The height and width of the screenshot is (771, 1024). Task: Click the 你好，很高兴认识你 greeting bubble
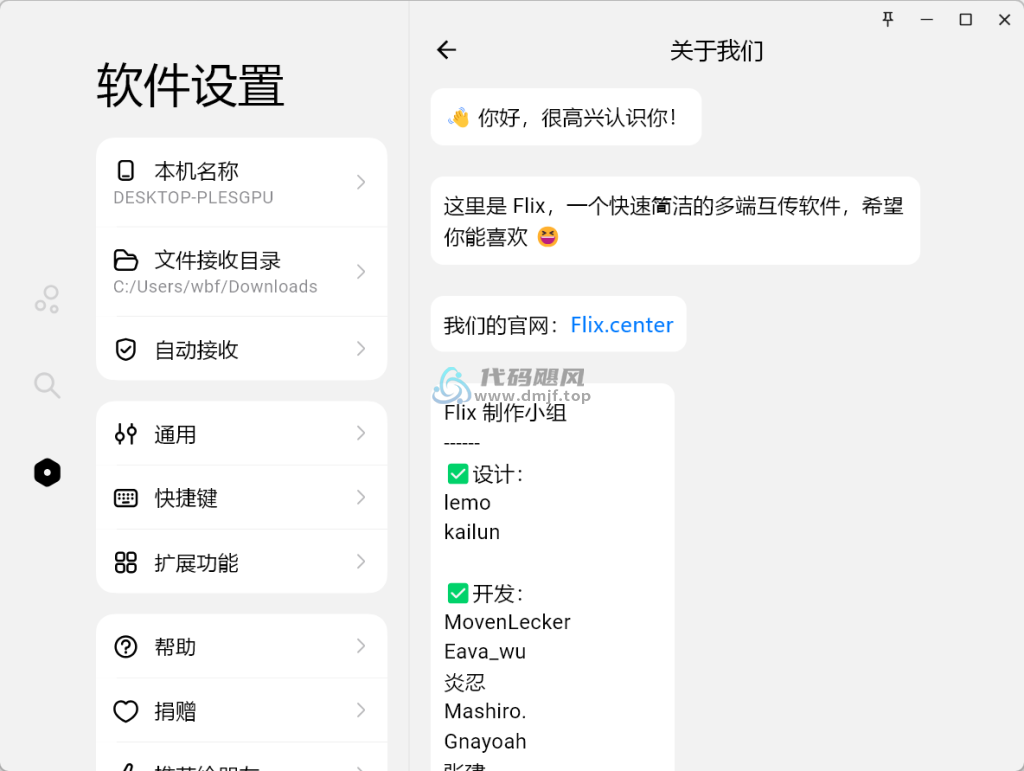click(x=566, y=117)
